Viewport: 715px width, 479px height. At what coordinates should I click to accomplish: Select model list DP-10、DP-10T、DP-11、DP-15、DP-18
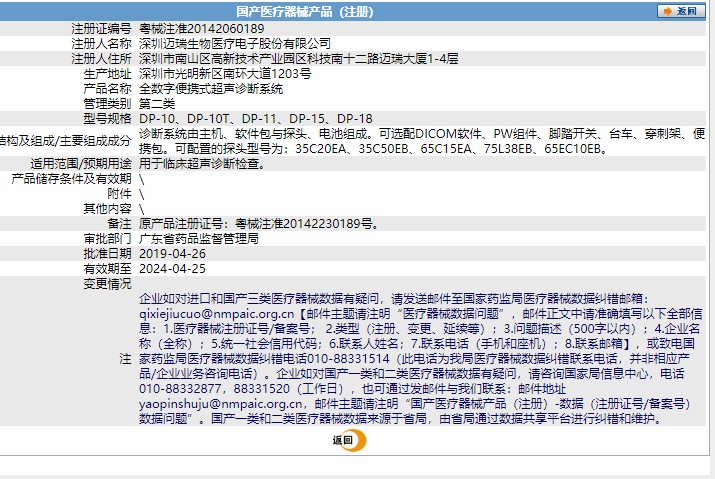click(x=256, y=119)
